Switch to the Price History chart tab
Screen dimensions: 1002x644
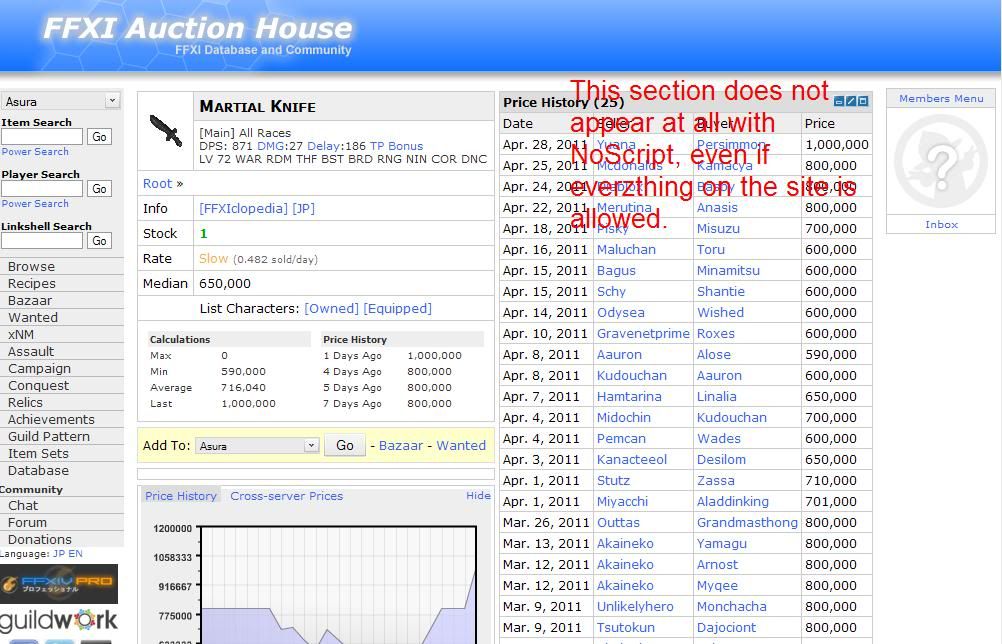pos(181,496)
